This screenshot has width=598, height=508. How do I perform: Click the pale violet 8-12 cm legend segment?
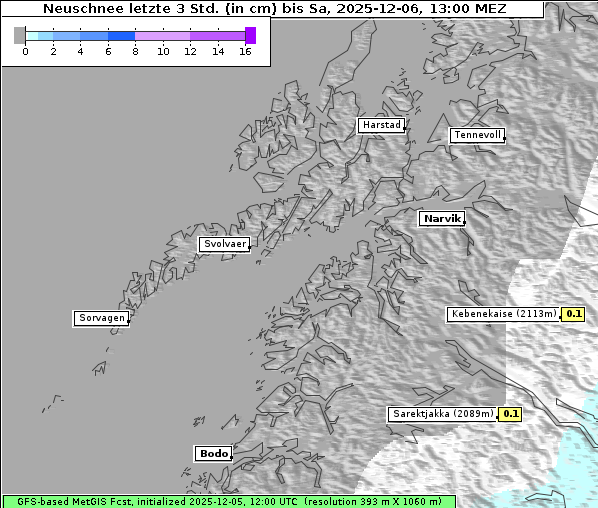[x=163, y=36]
